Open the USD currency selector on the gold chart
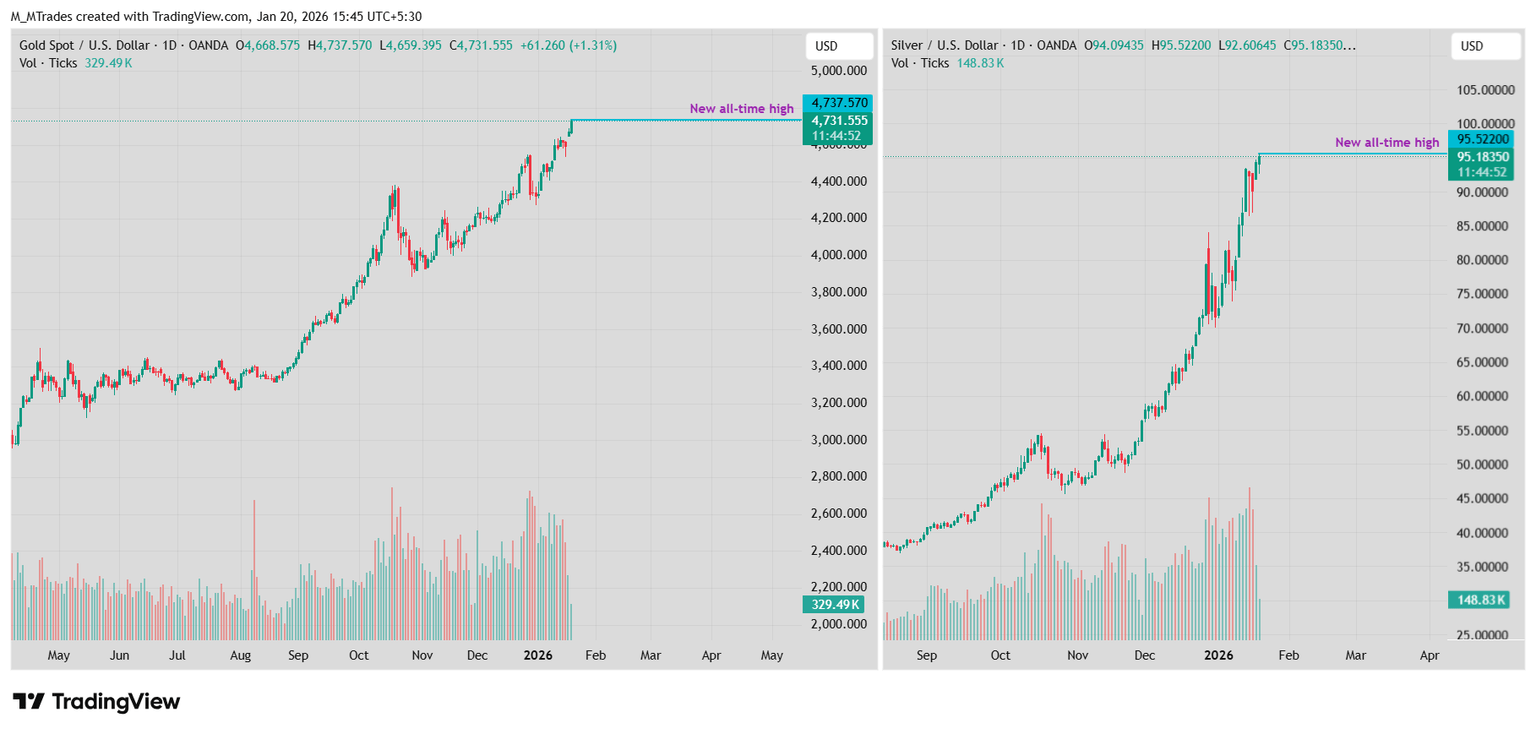 (x=826, y=46)
